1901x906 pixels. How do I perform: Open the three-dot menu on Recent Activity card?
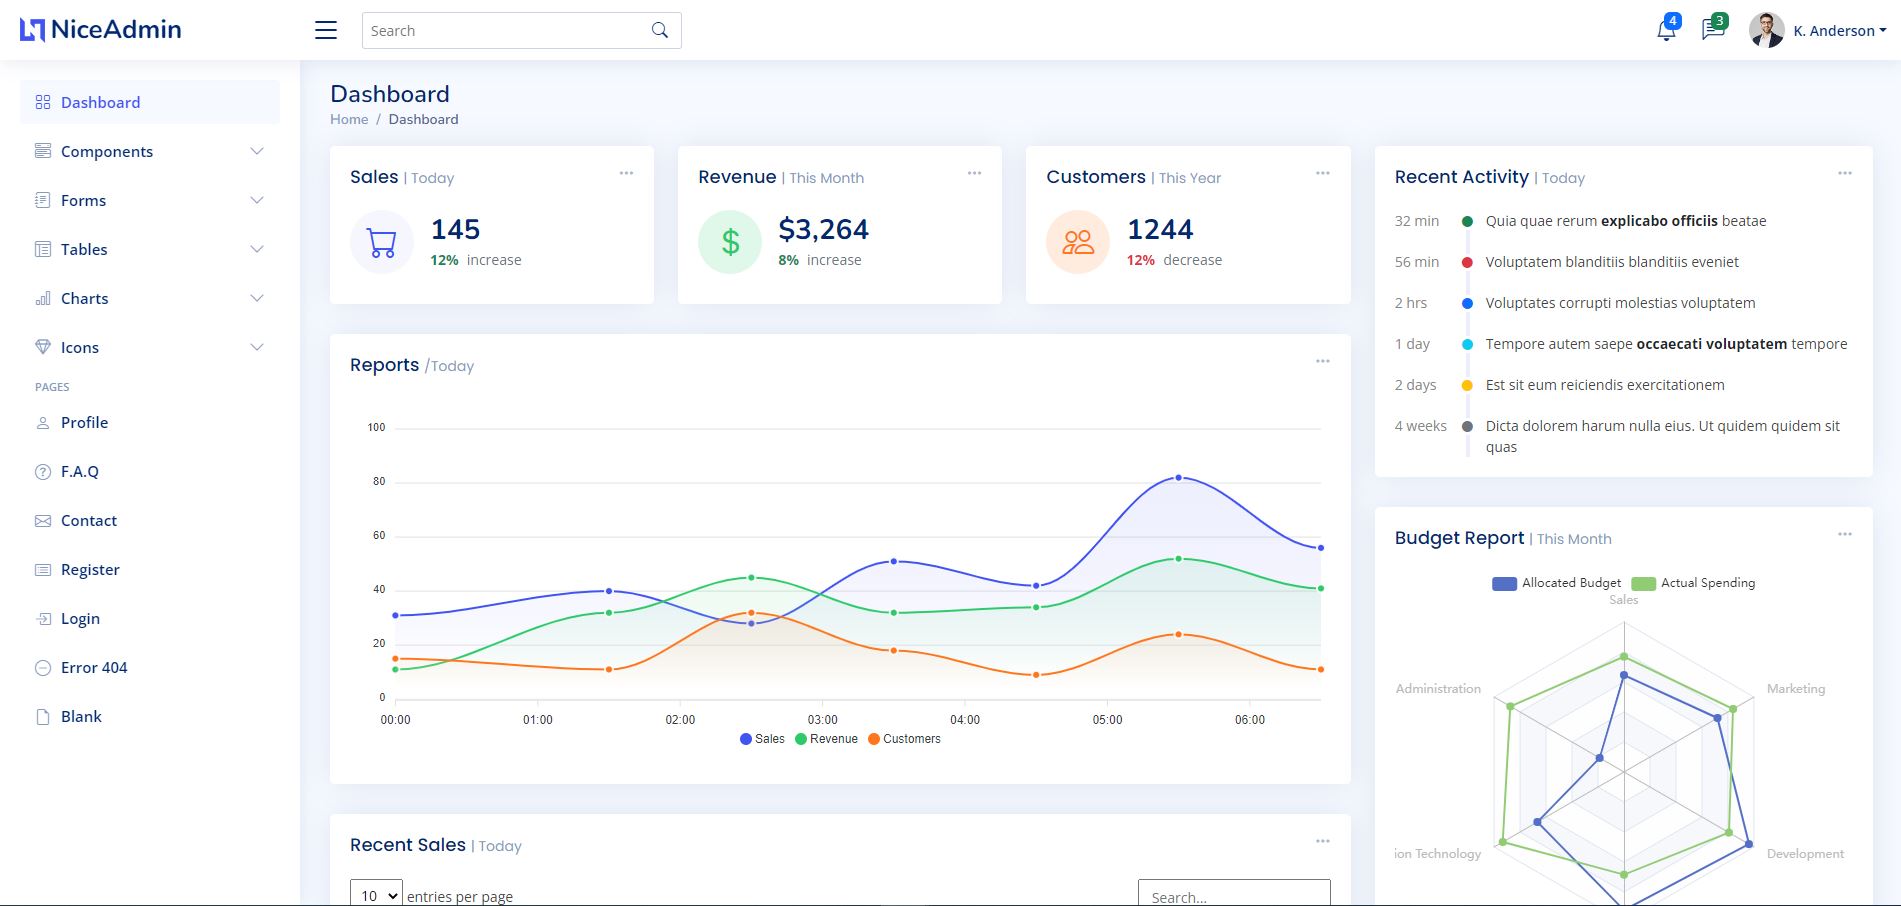pos(1844,173)
